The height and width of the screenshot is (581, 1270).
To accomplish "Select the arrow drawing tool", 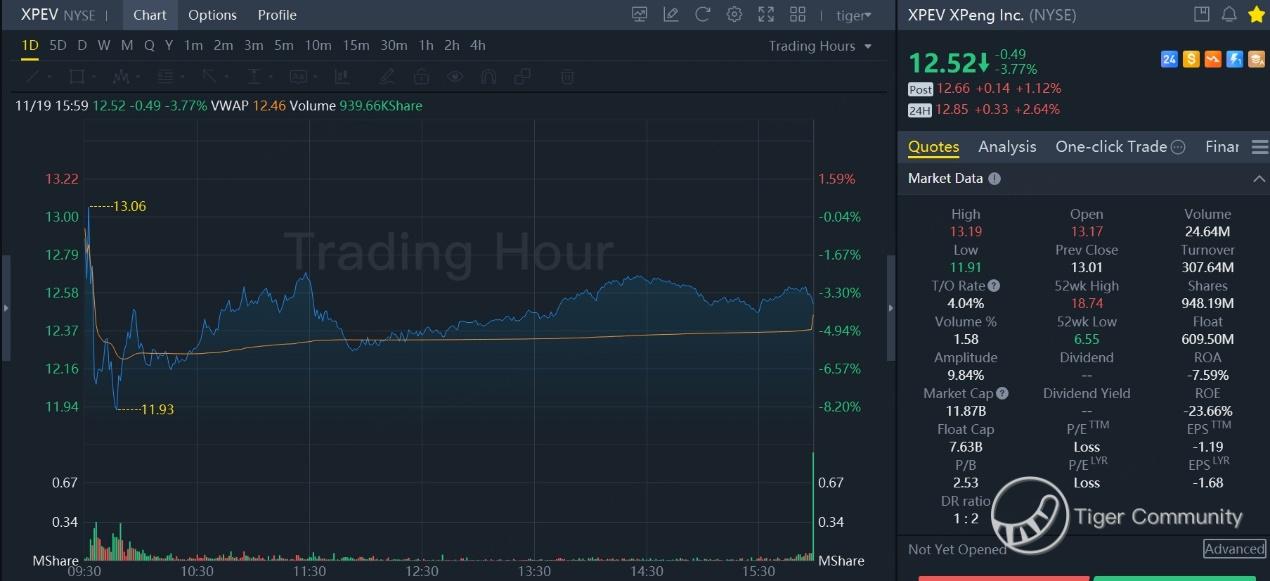I will (x=210, y=76).
